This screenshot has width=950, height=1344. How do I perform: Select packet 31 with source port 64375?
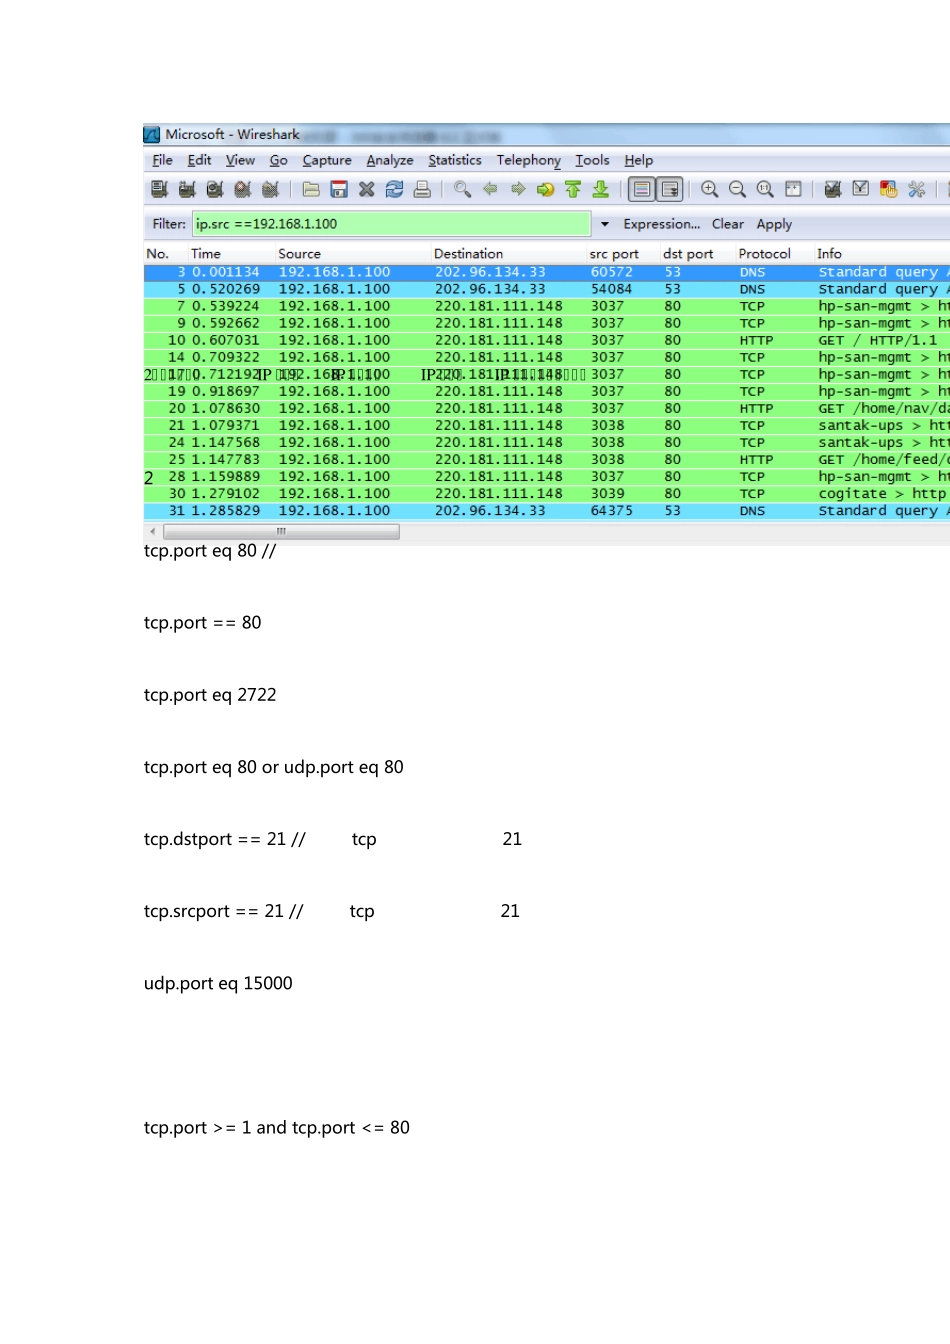[547, 510]
